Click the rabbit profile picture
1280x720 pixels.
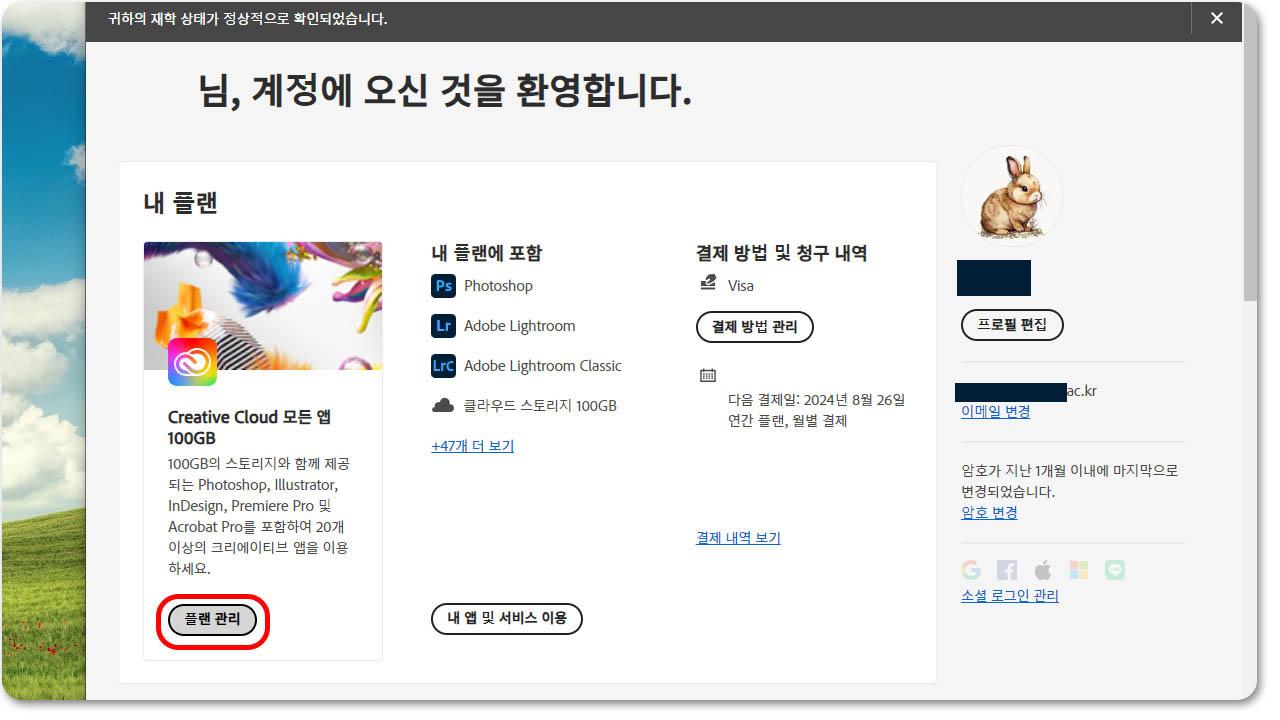point(1012,197)
